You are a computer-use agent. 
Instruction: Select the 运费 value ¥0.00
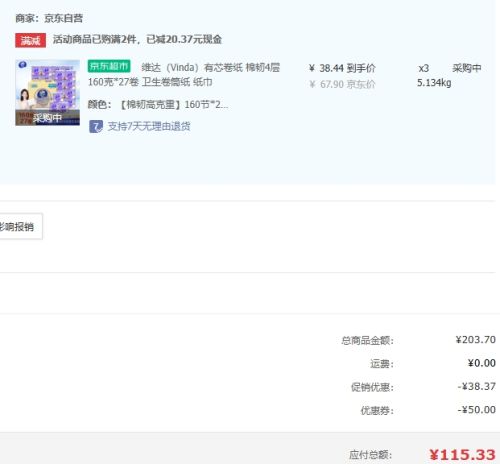pos(481,363)
